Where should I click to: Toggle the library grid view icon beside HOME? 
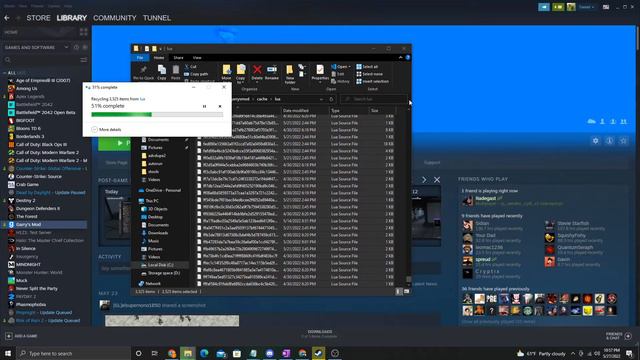pyautogui.click(x=84, y=32)
